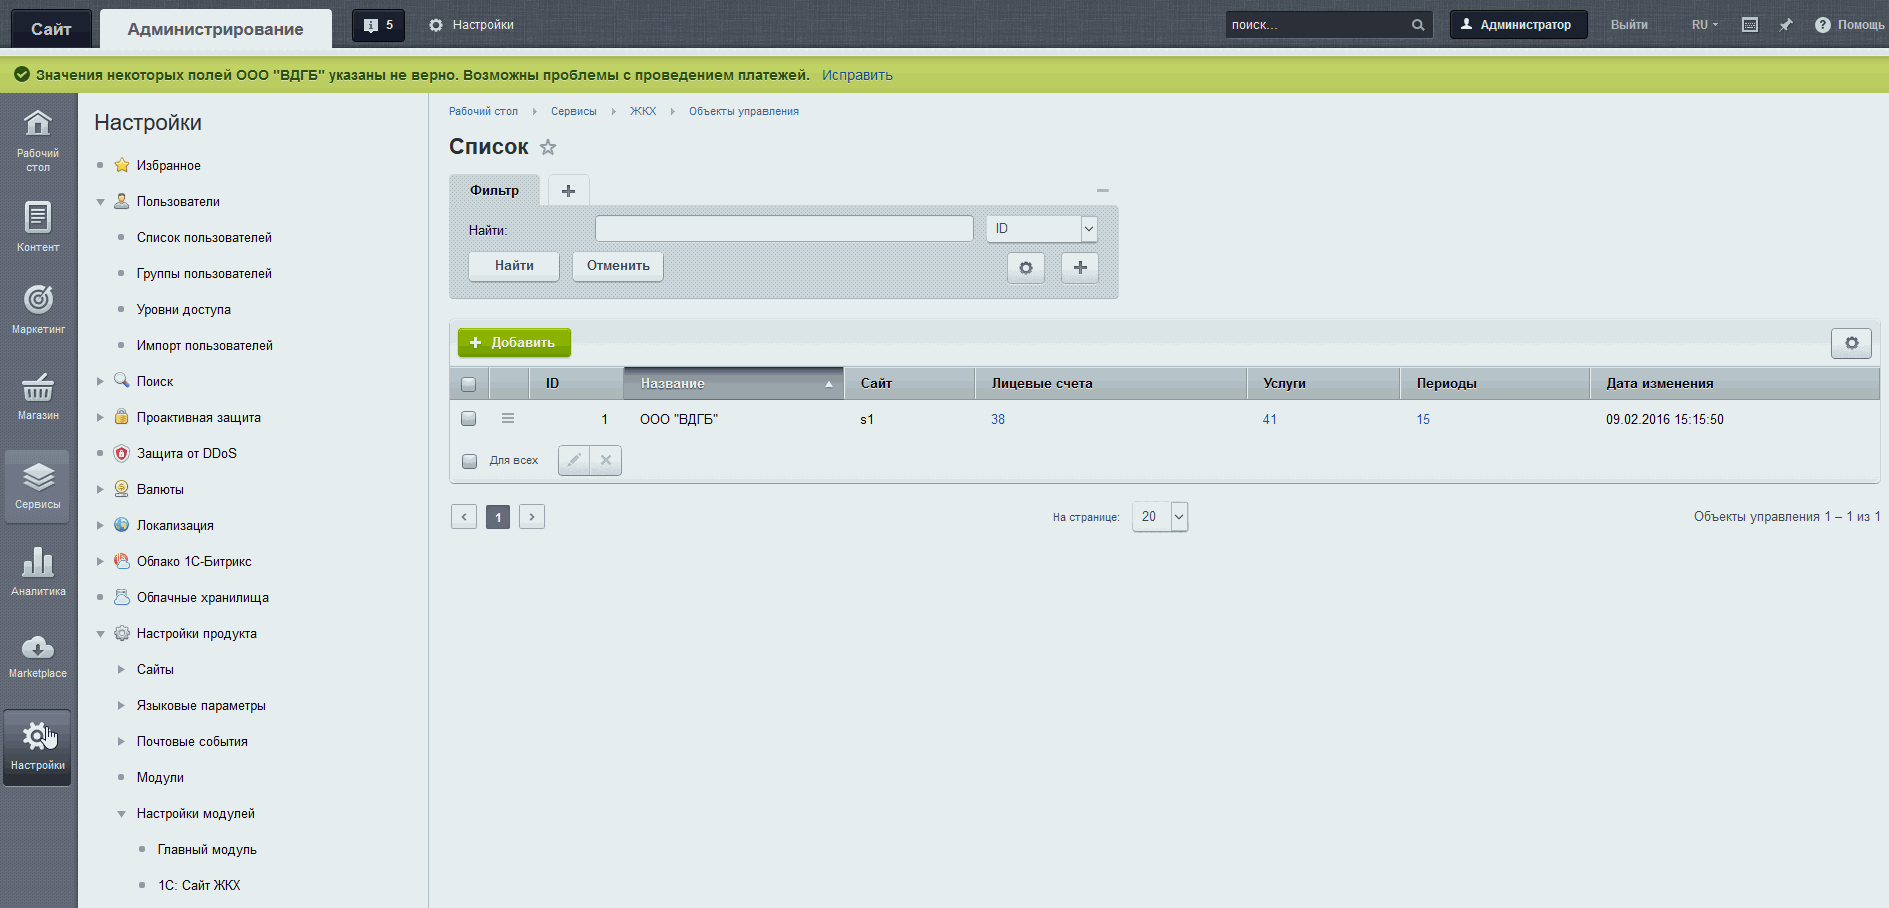Sort by the Название column header
This screenshot has height=908, width=1889.
734,384
